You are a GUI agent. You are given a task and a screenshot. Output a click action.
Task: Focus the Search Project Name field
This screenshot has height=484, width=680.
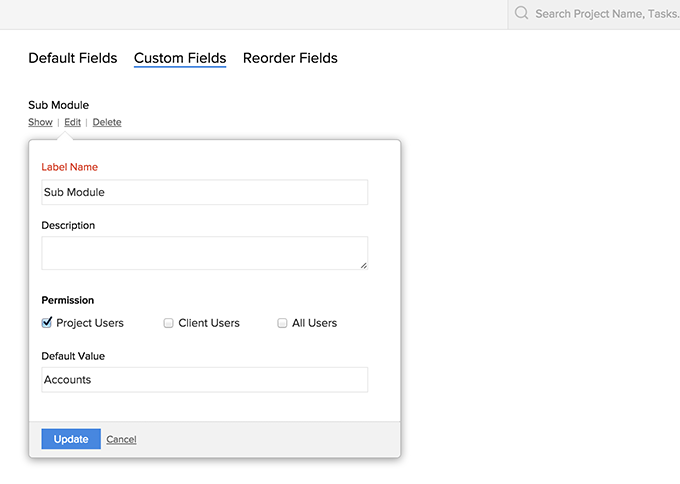click(605, 14)
